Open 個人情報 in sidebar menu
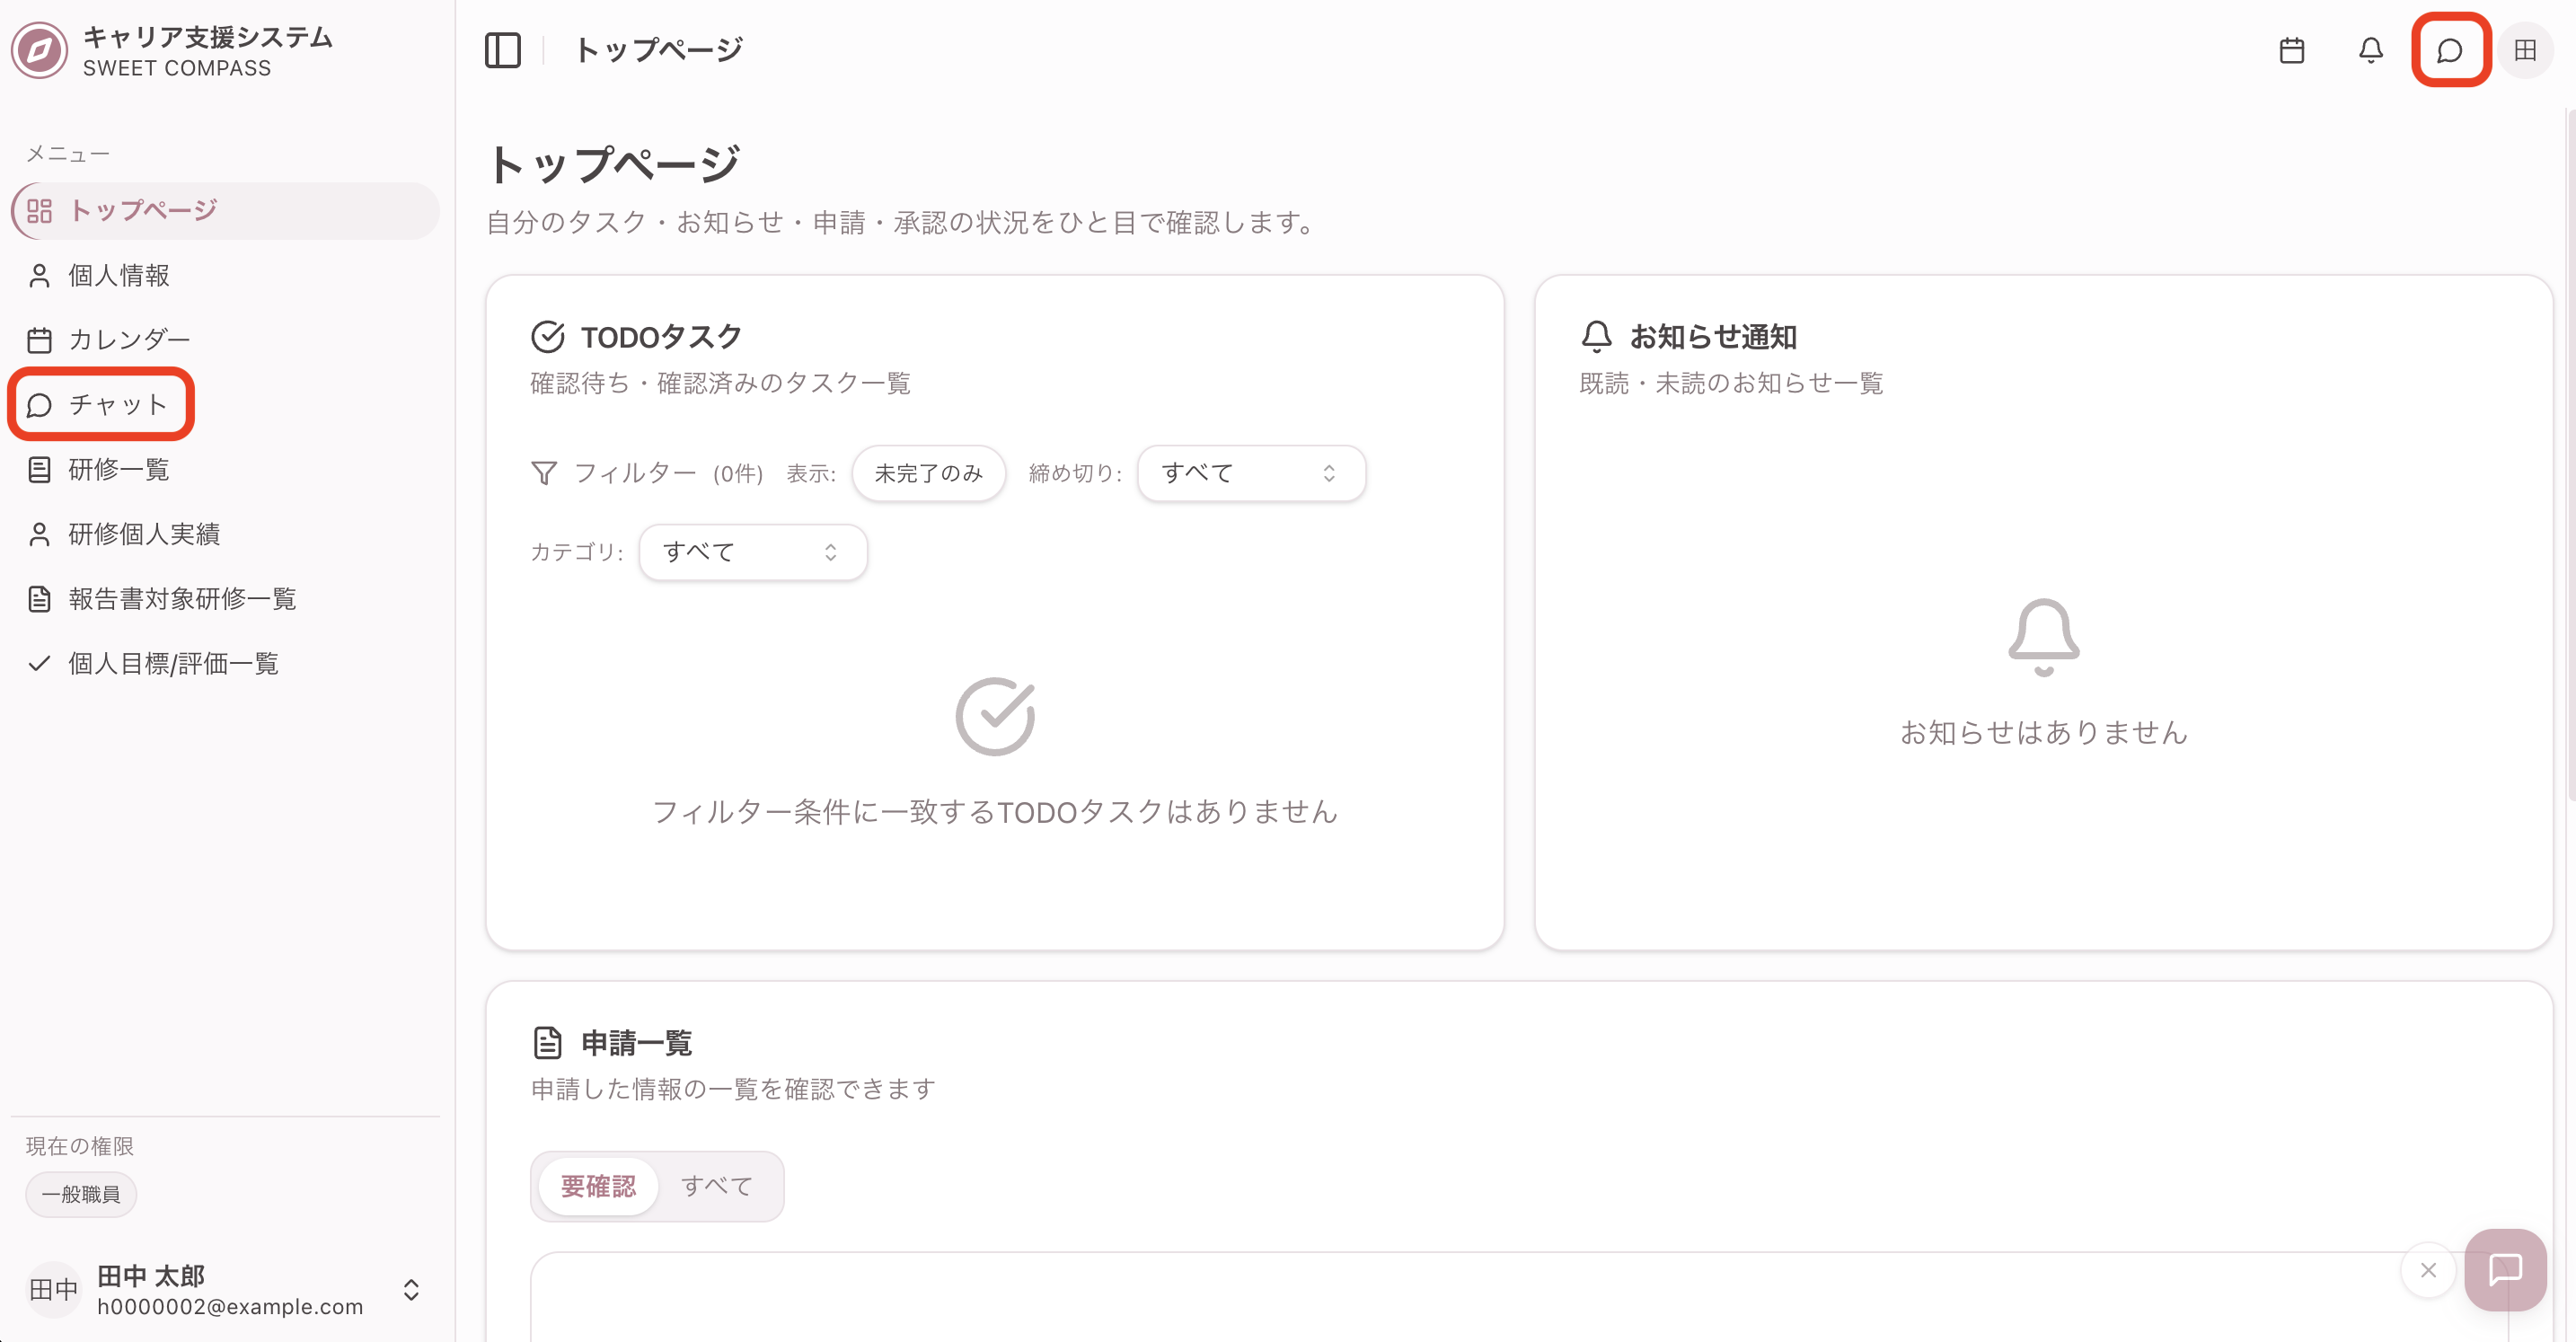Viewport: 2576px width, 1342px height. click(x=225, y=275)
